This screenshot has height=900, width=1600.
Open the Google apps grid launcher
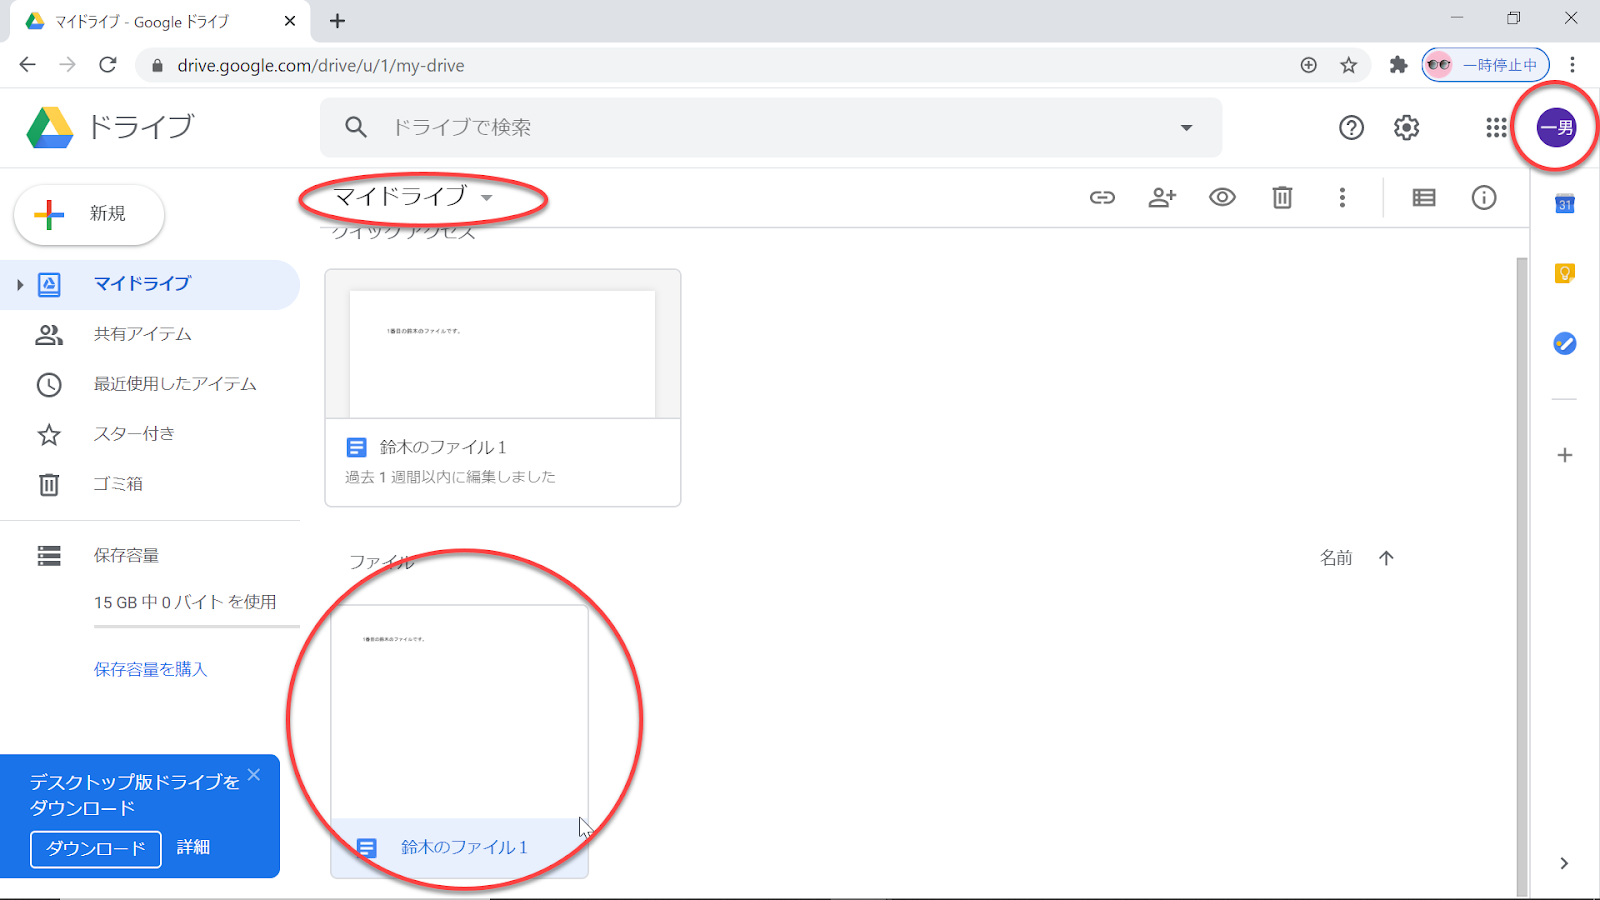pyautogui.click(x=1496, y=127)
